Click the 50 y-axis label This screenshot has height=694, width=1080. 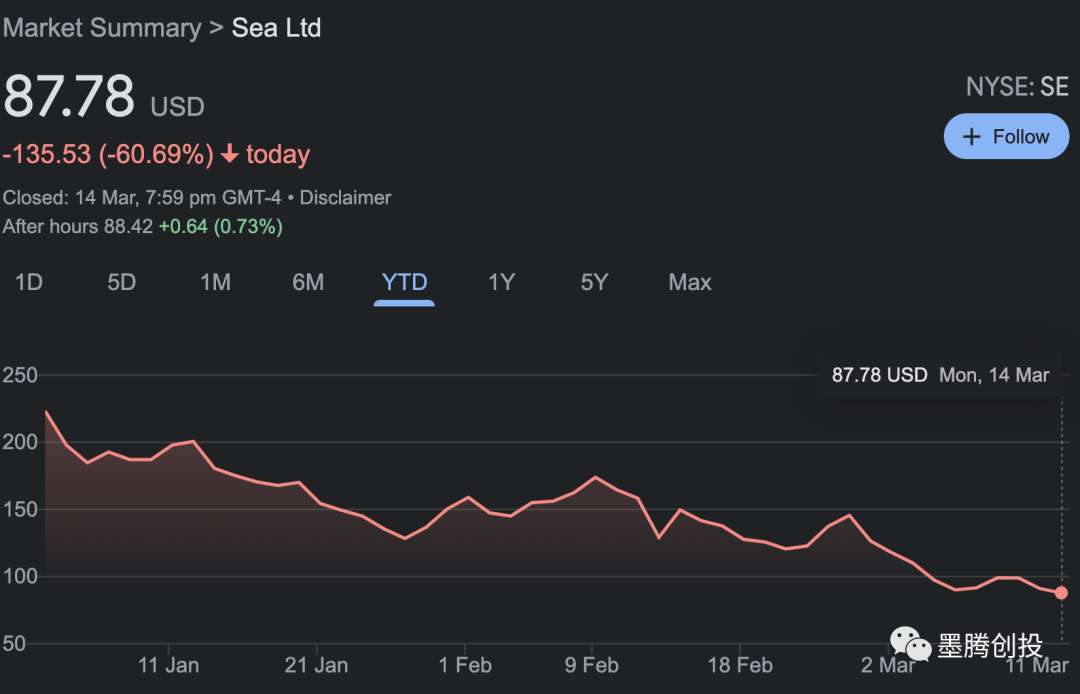[x=14, y=644]
